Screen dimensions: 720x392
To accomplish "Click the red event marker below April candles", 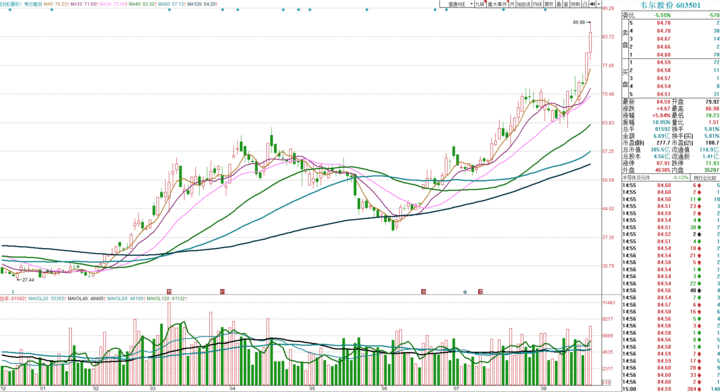I will click(222, 291).
